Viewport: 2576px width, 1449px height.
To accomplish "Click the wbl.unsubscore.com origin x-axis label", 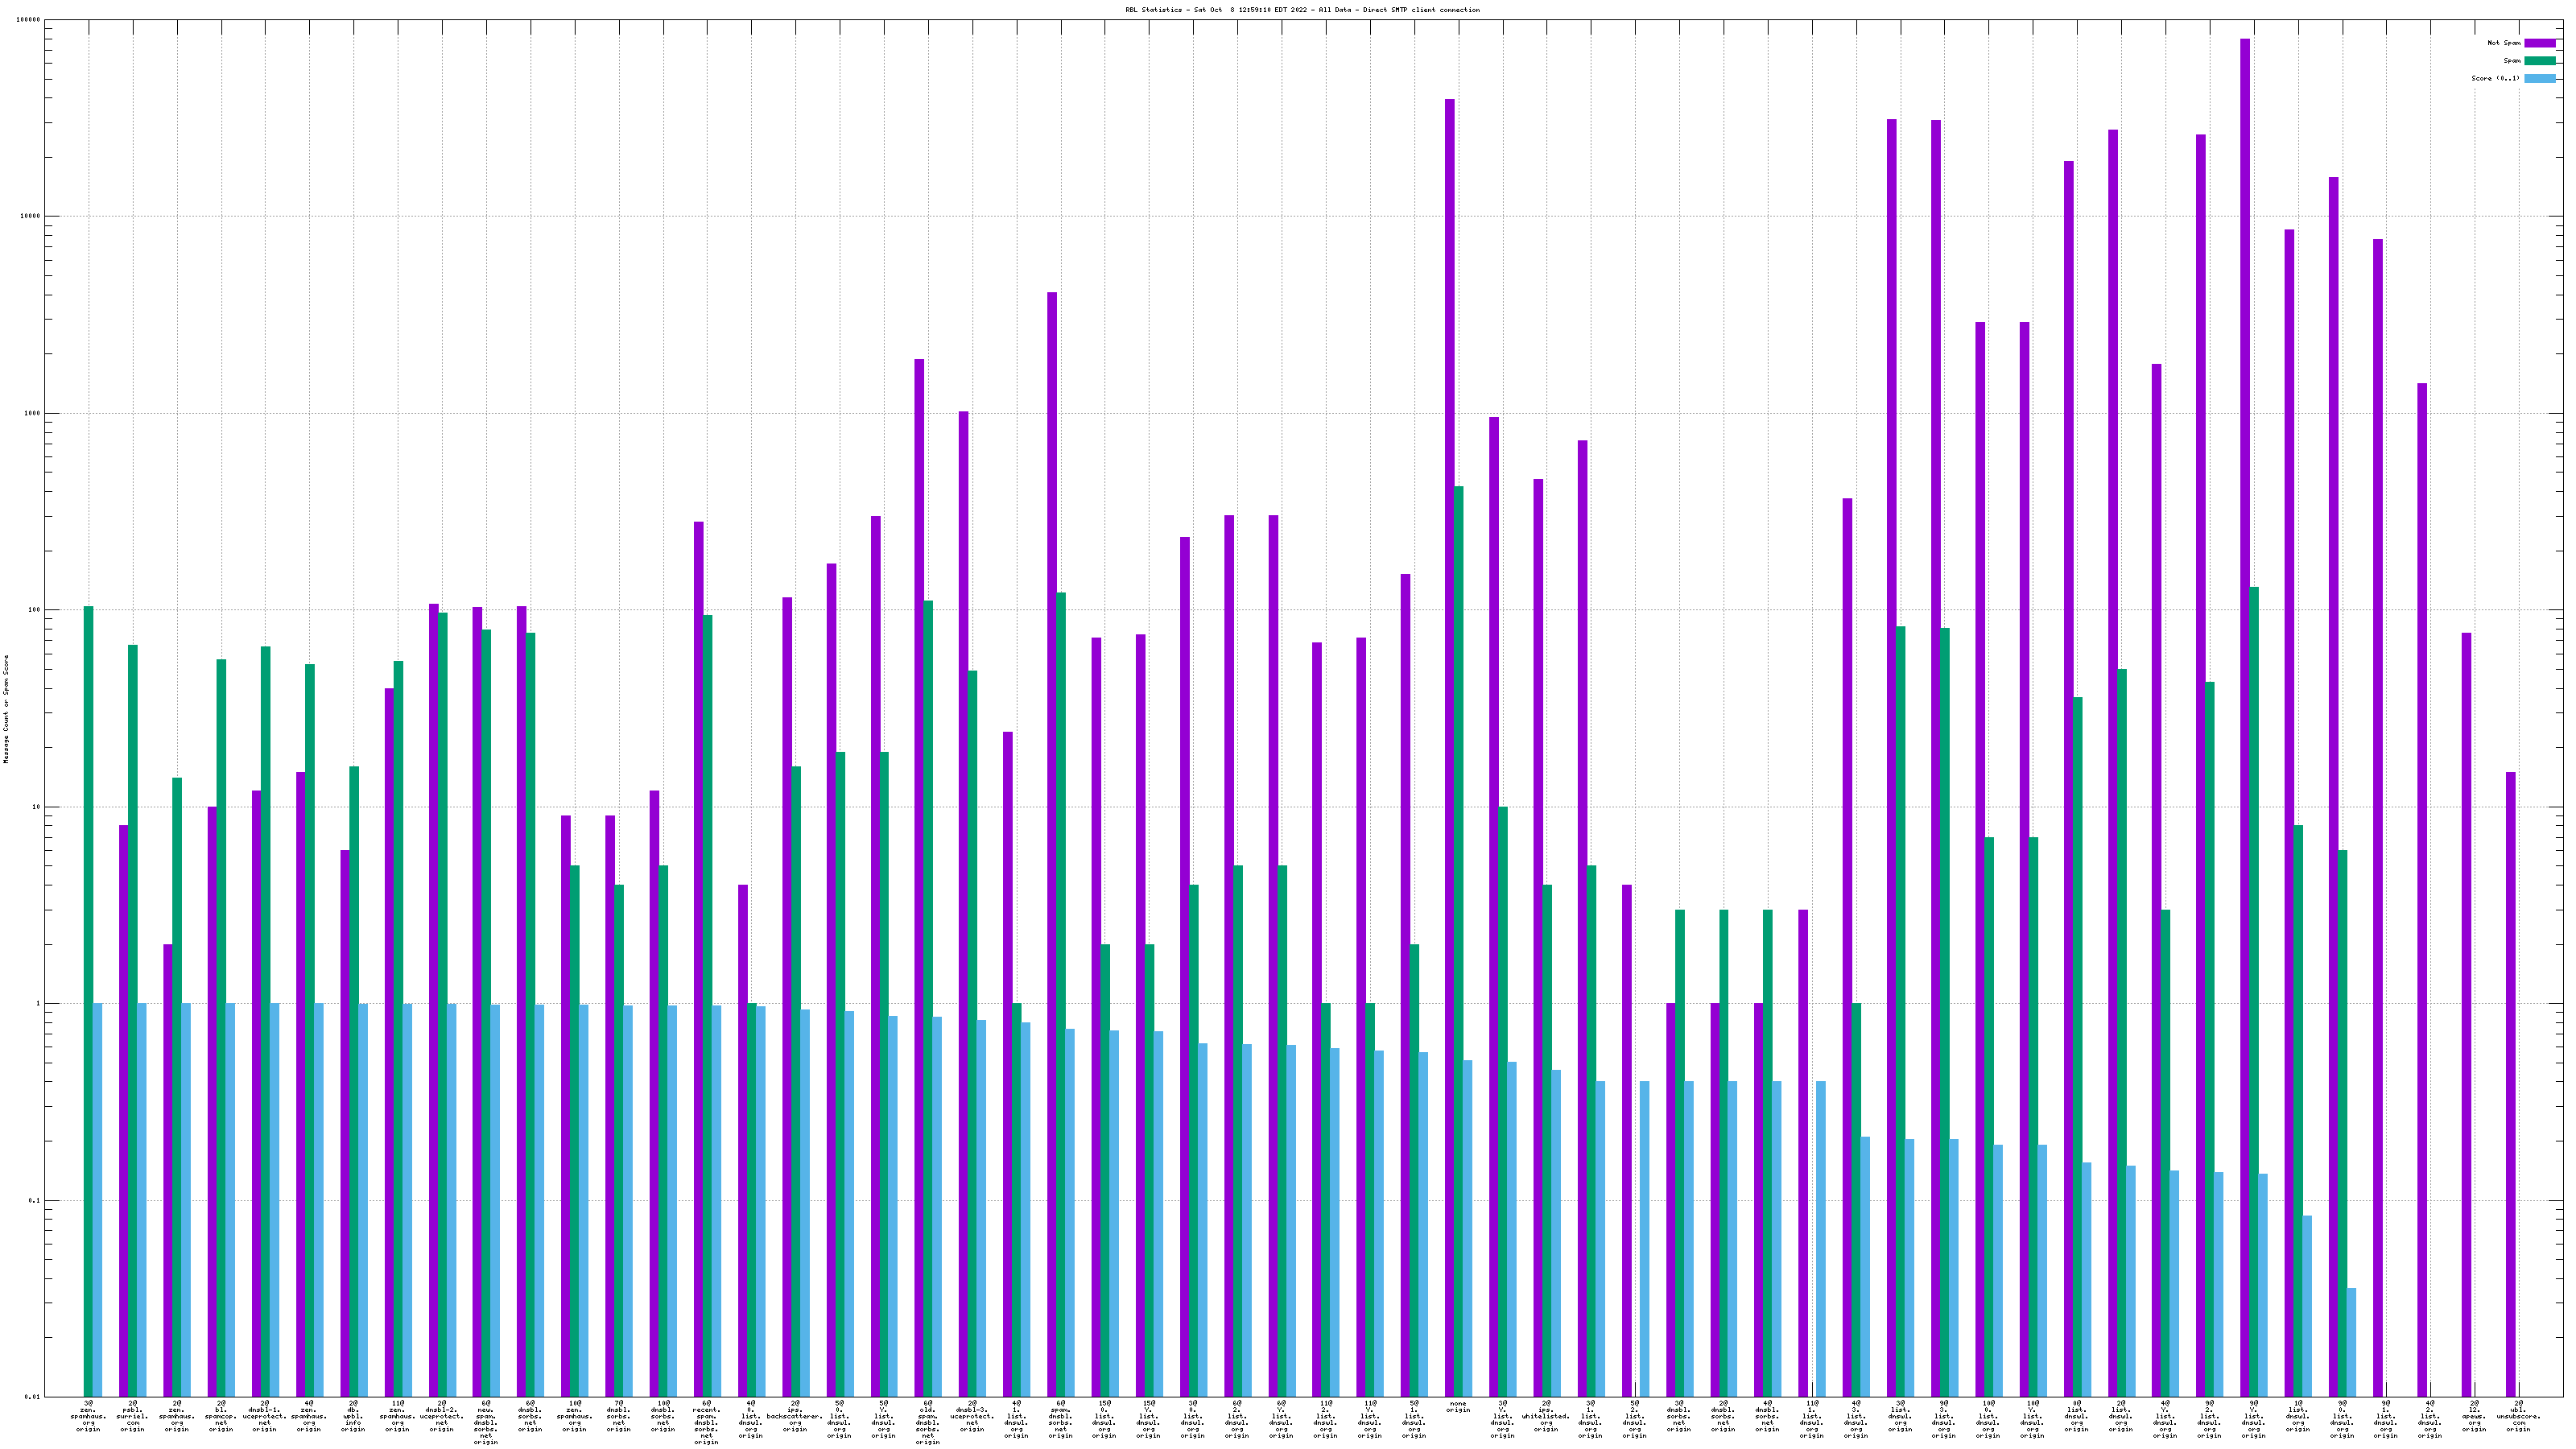I will (x=2518, y=1416).
